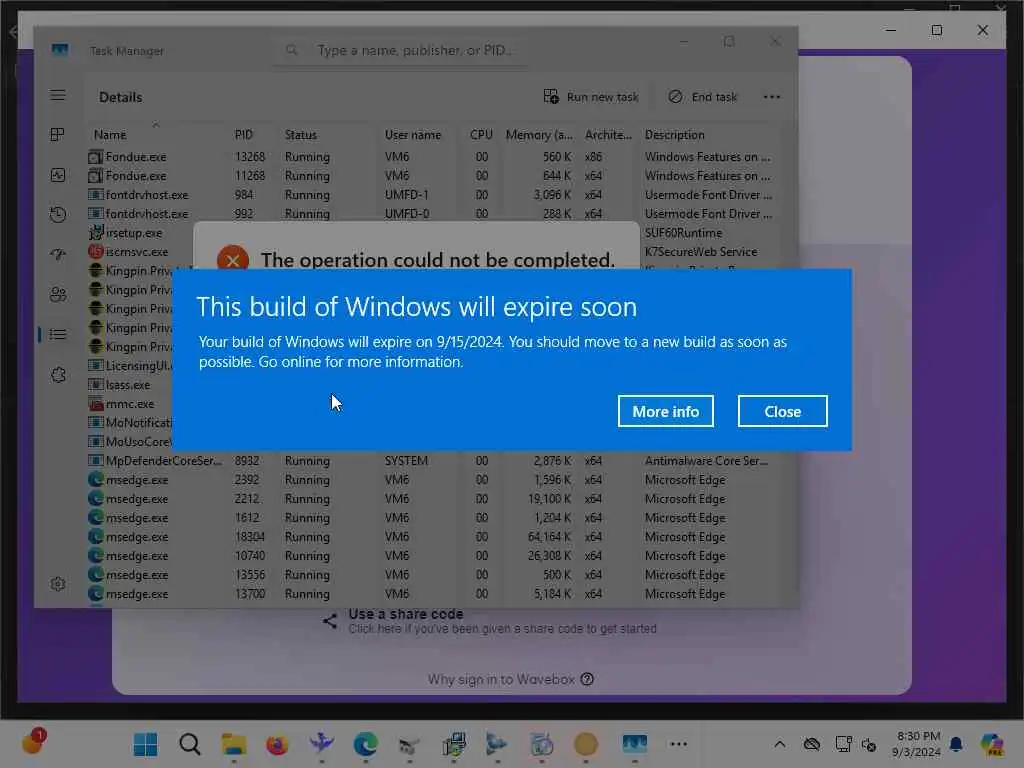Select msedge.exe row with PID 13700

(431, 594)
